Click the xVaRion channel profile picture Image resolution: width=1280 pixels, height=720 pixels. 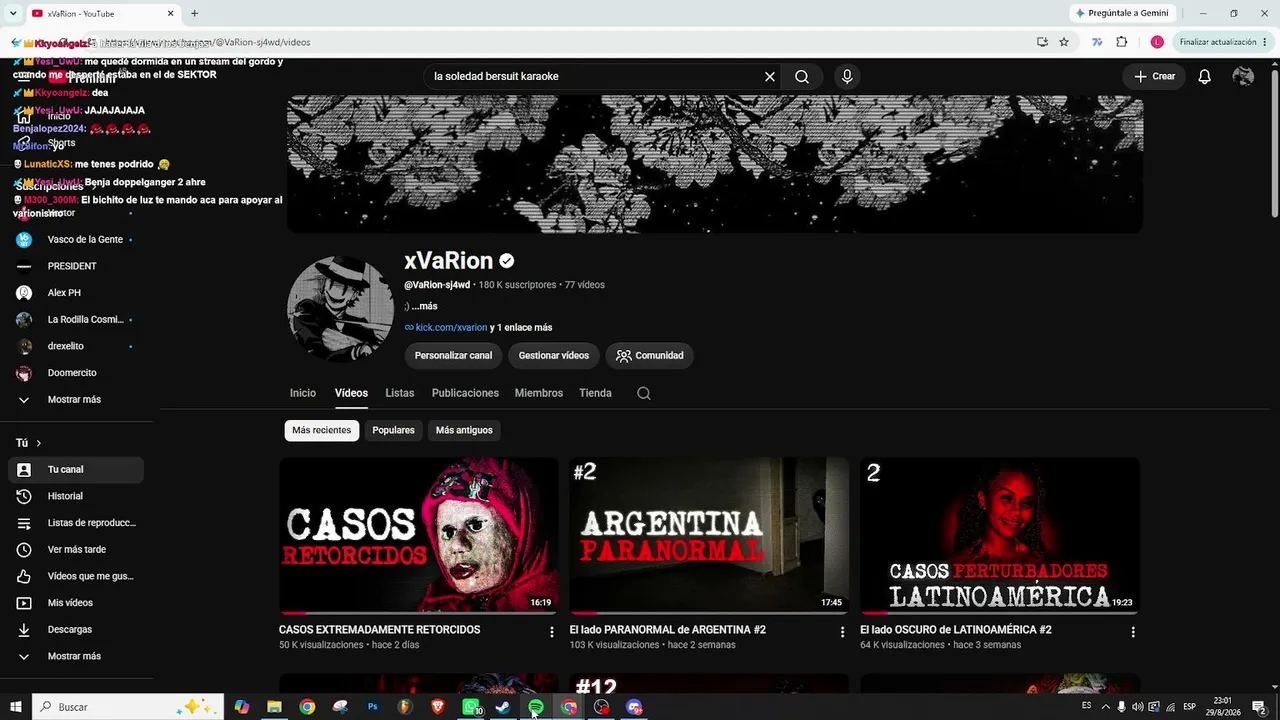click(x=340, y=309)
